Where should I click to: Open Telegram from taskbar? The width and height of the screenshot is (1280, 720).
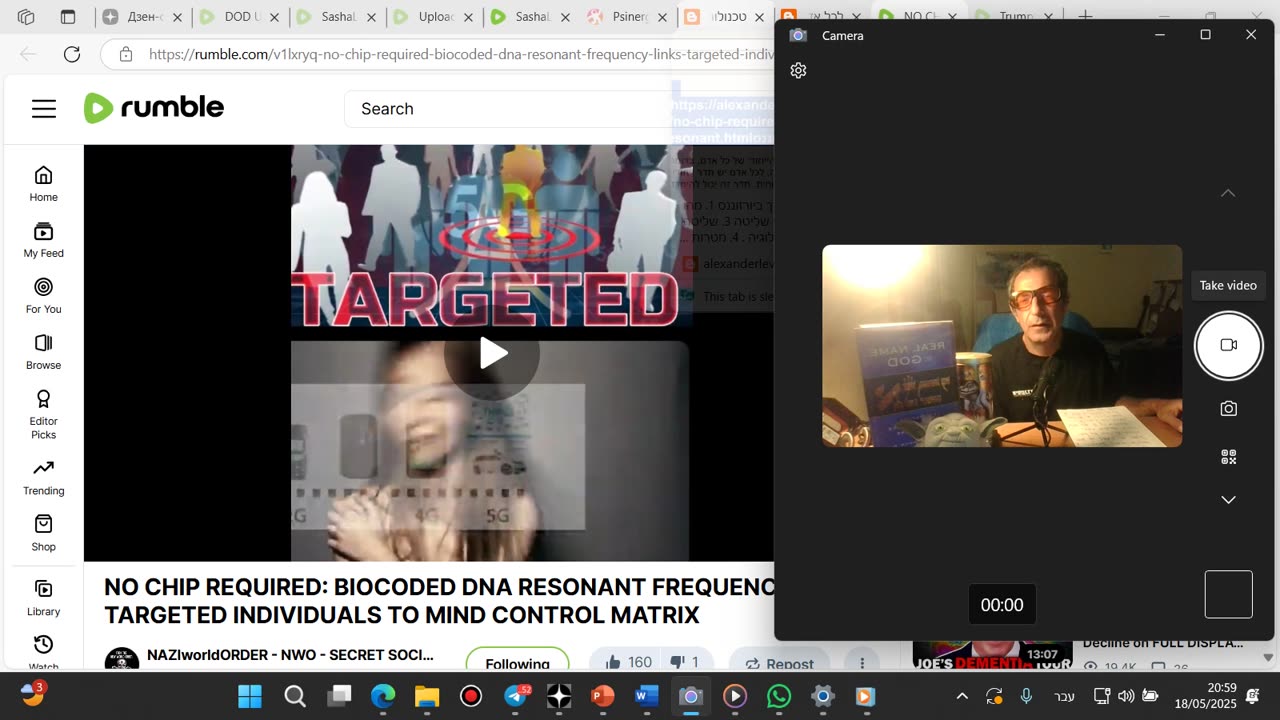click(516, 696)
